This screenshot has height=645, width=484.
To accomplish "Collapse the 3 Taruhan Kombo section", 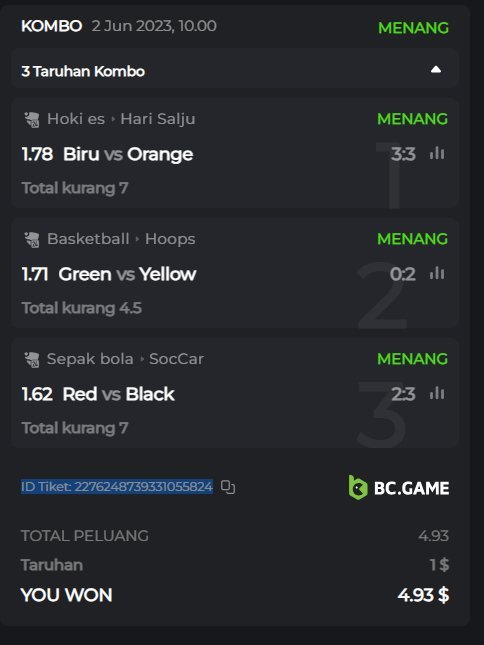I will tap(435, 70).
